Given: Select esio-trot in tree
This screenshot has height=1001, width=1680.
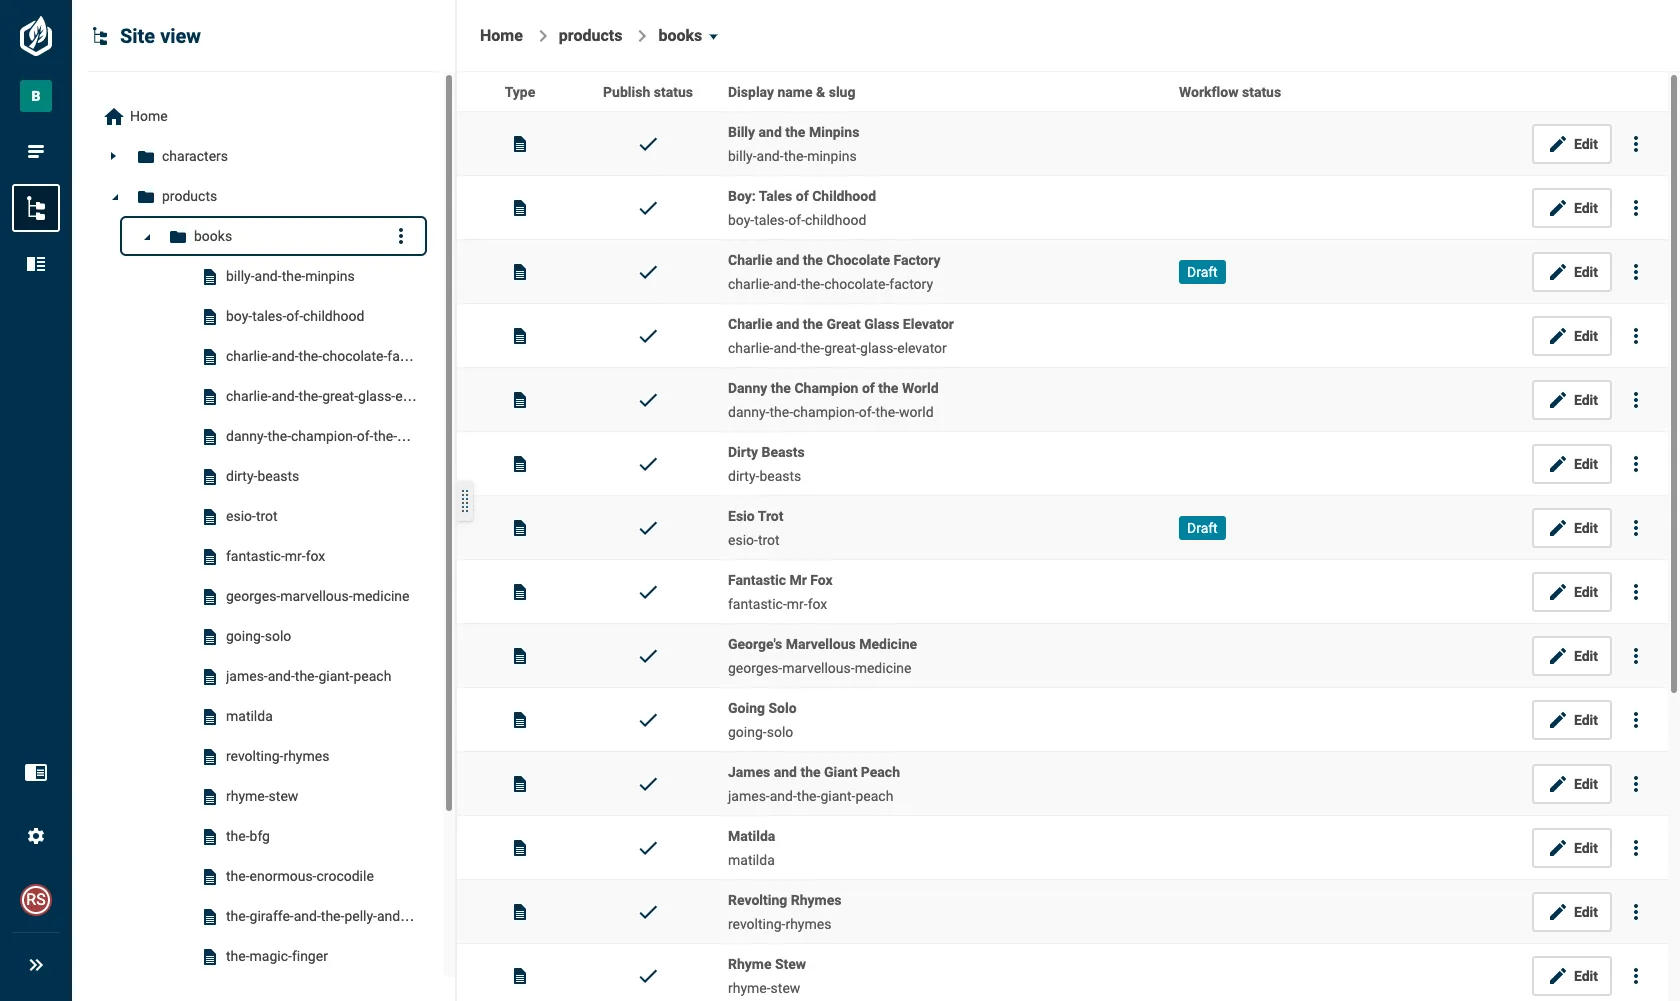Looking at the screenshot, I should 252,516.
